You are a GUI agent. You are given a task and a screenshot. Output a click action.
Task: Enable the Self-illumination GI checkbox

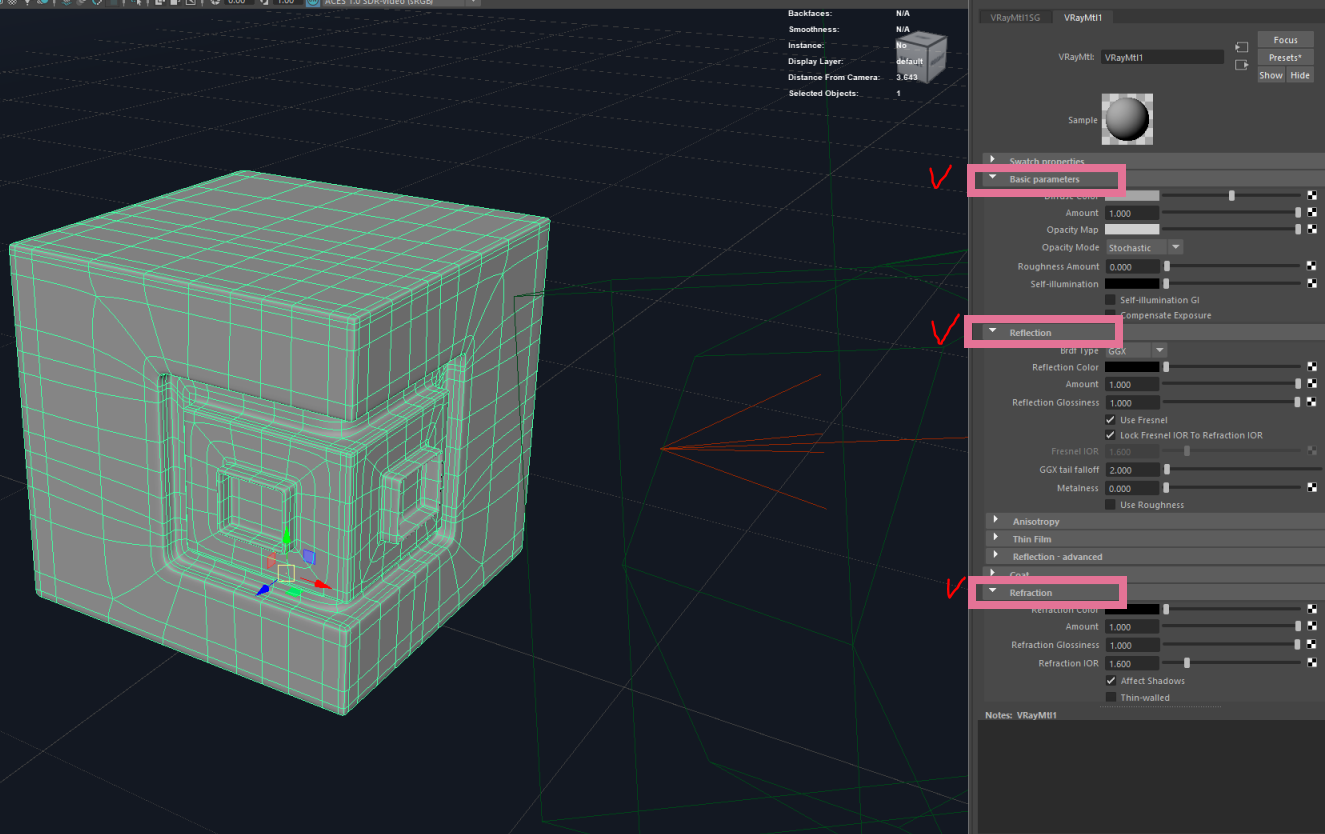pyautogui.click(x=1110, y=300)
